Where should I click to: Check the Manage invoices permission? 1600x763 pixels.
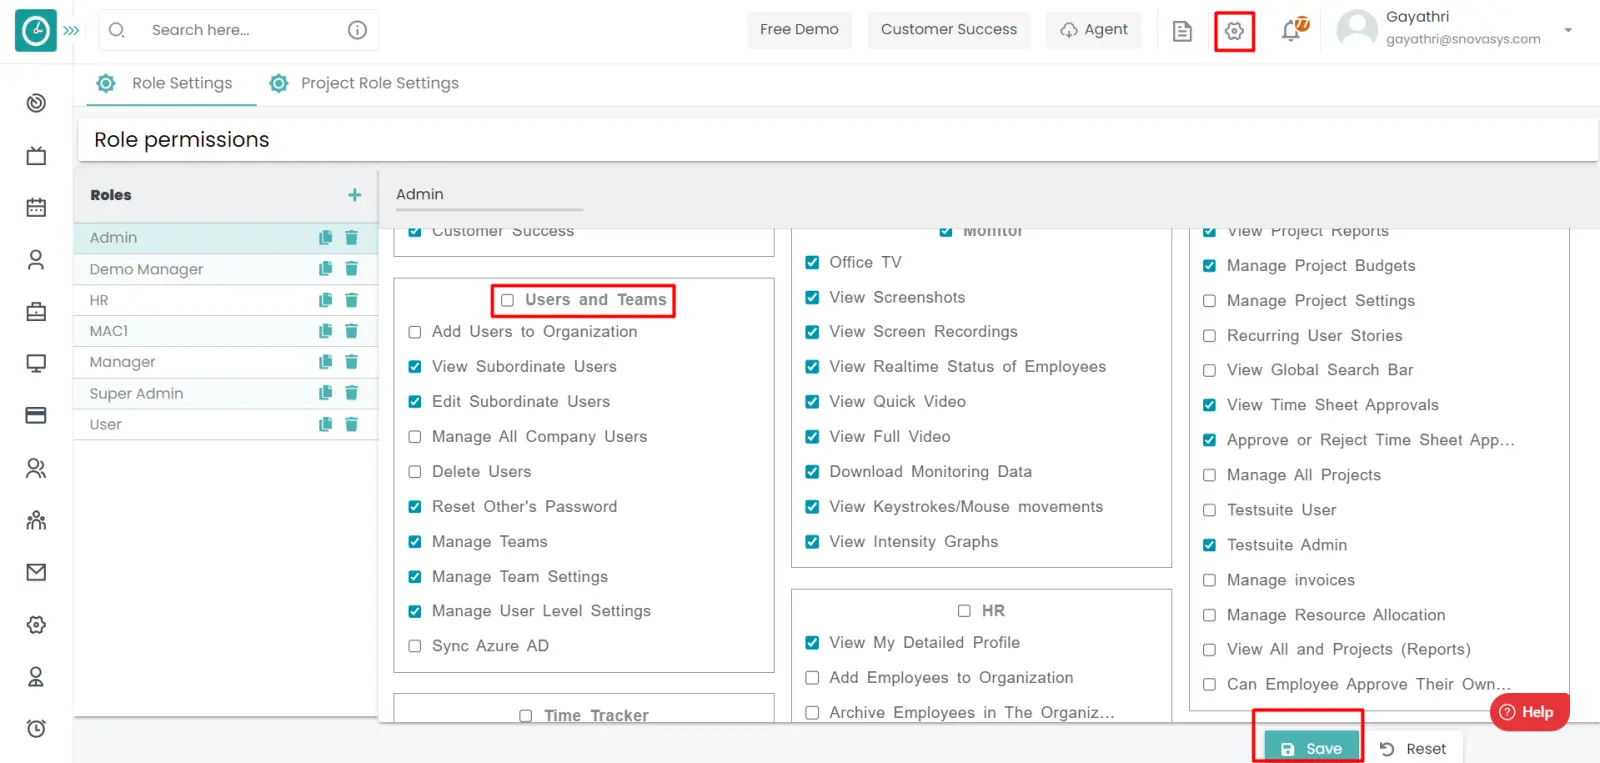(1209, 580)
